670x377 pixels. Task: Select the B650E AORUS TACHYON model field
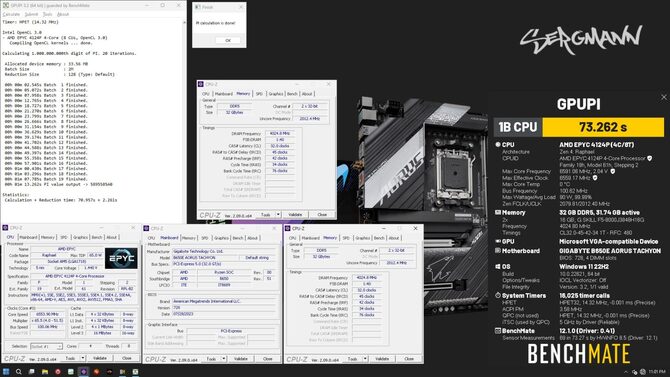pos(206,258)
